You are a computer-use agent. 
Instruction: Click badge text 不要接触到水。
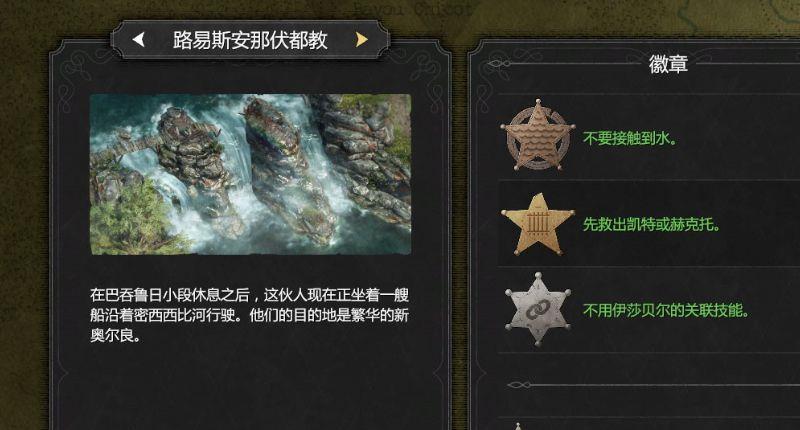[630, 138]
